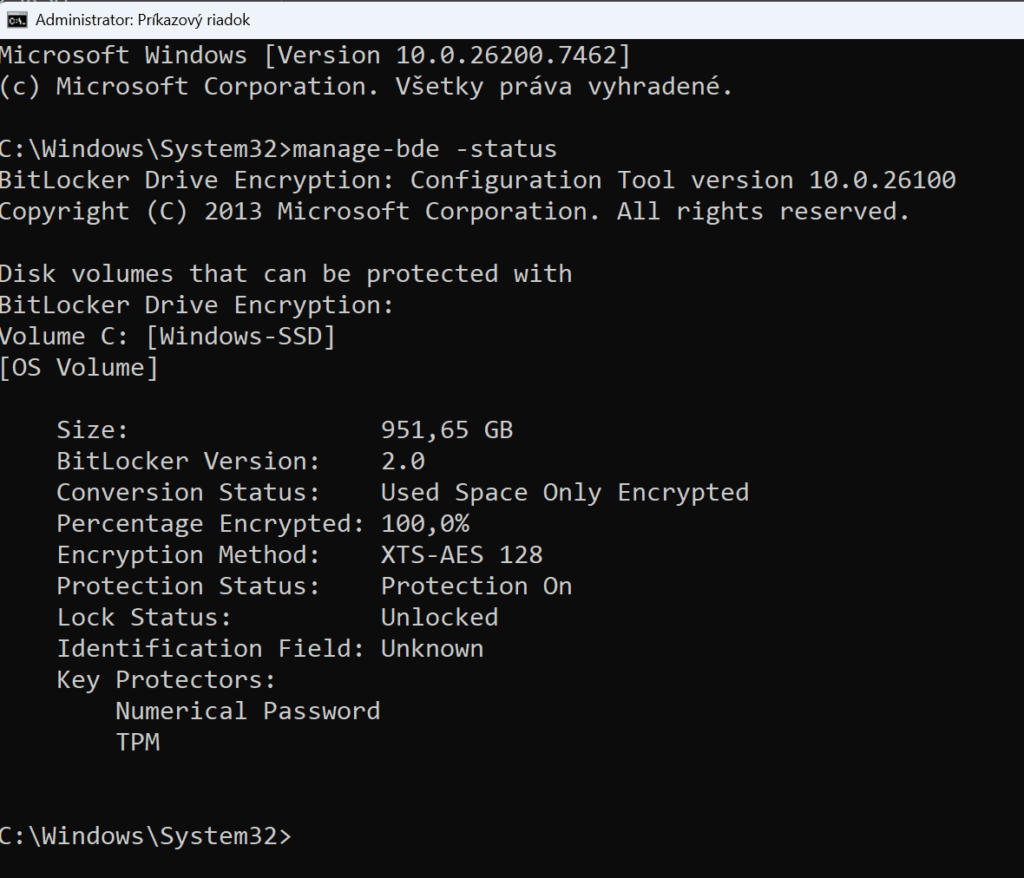Click the 'Percentage Encrypted: 100,0%' line

234,523
